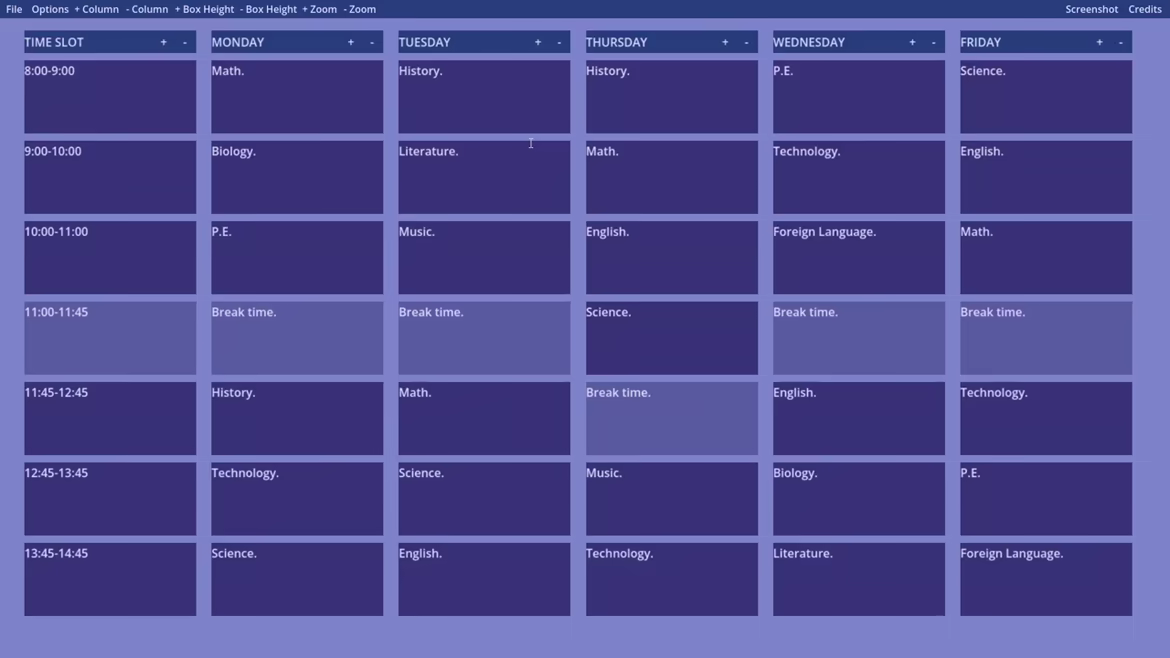Viewport: 1170px width, 658px height.
Task: Click the plus icon in TUESDAY header
Action: coord(538,43)
